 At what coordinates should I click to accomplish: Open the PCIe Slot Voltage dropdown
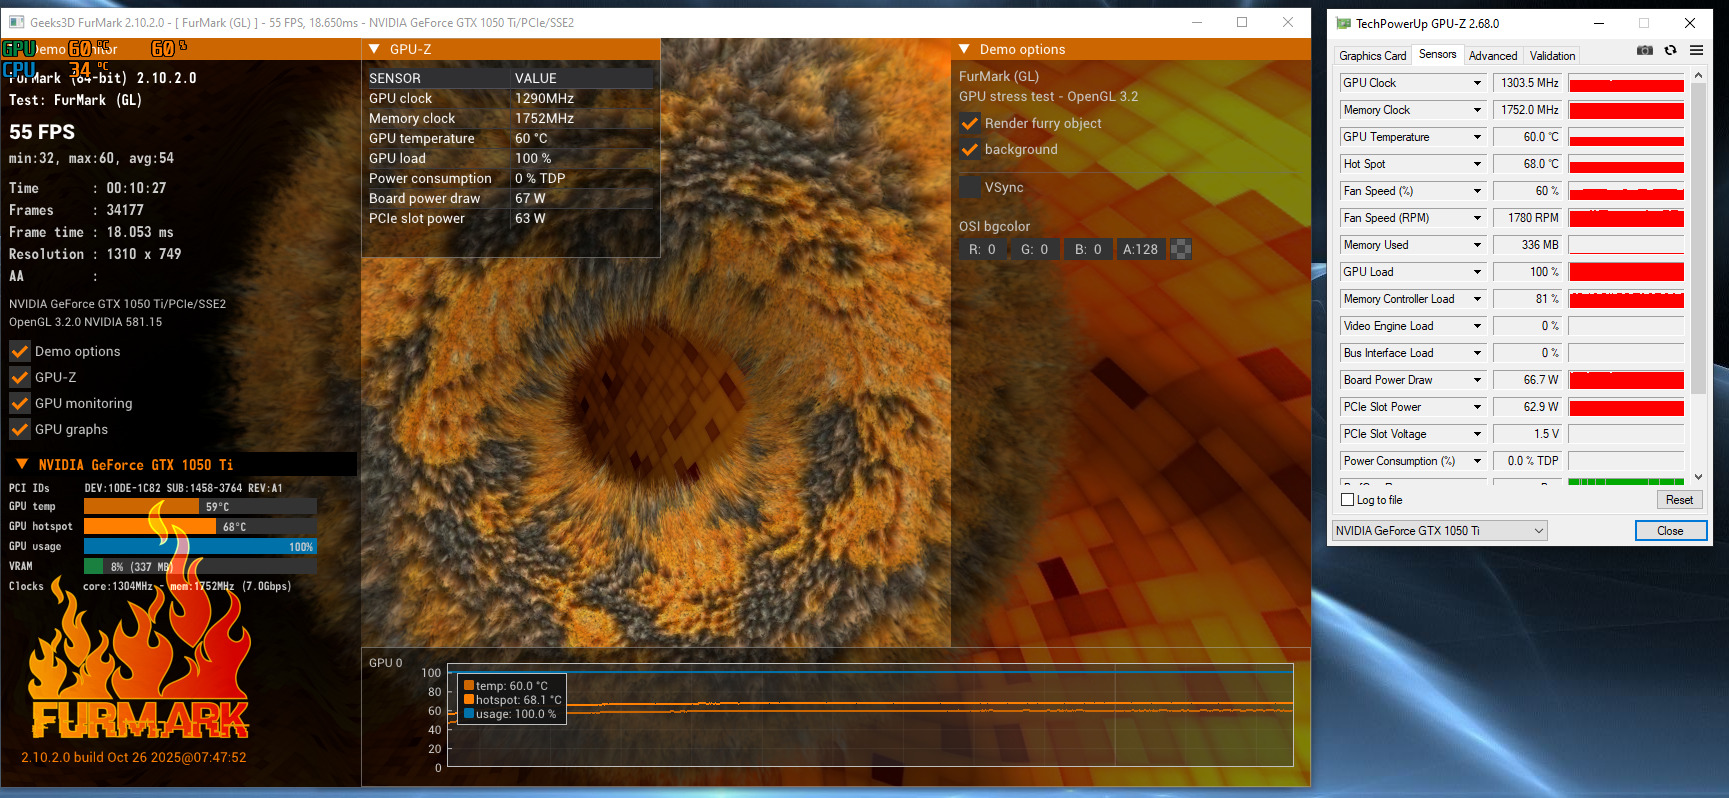tap(1477, 434)
